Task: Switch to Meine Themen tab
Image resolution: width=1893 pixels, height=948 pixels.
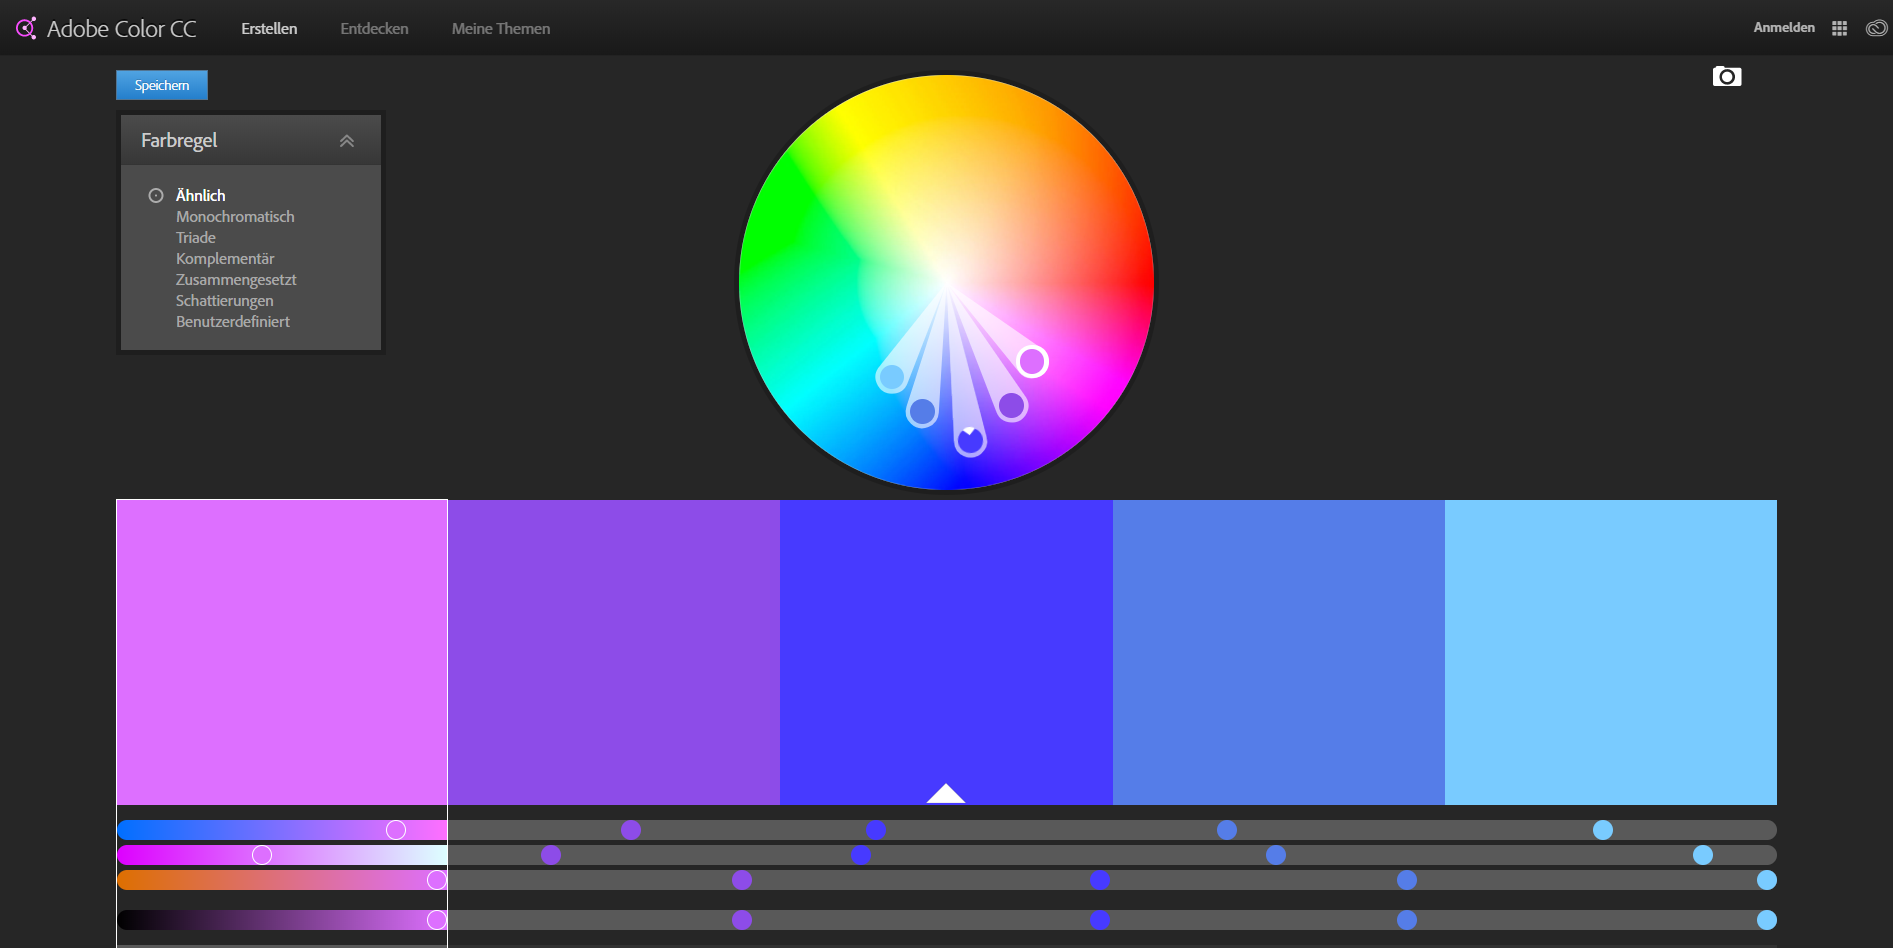Action: 500,28
